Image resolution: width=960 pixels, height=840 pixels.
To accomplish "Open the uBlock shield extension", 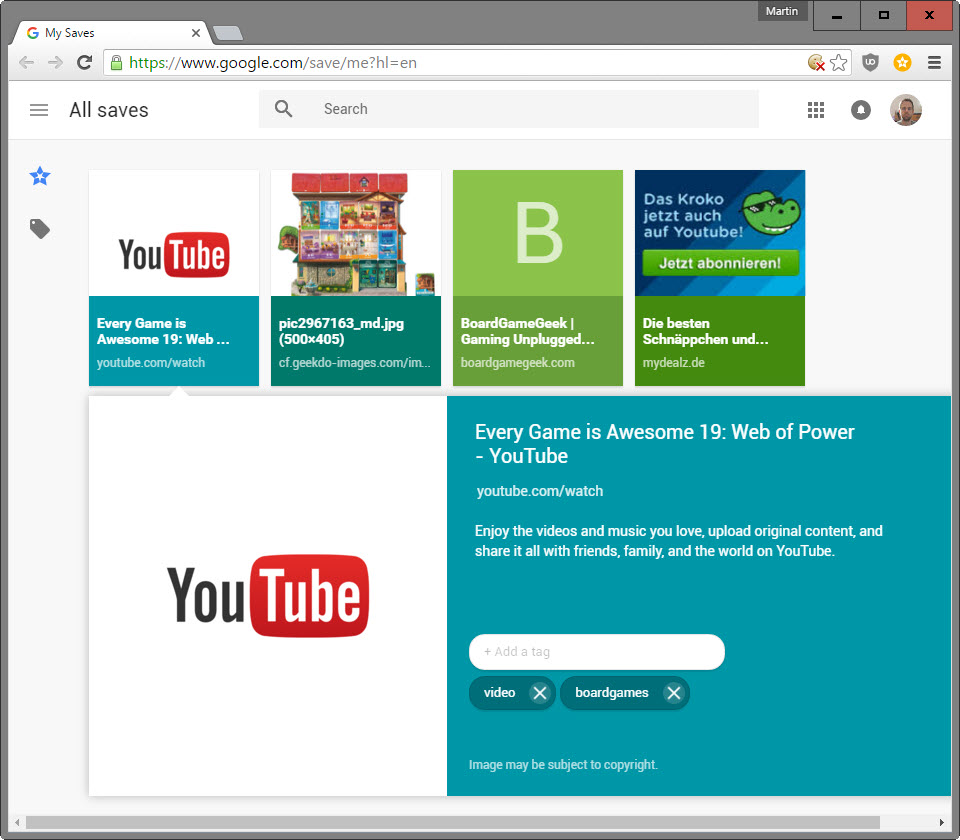I will (870, 62).
